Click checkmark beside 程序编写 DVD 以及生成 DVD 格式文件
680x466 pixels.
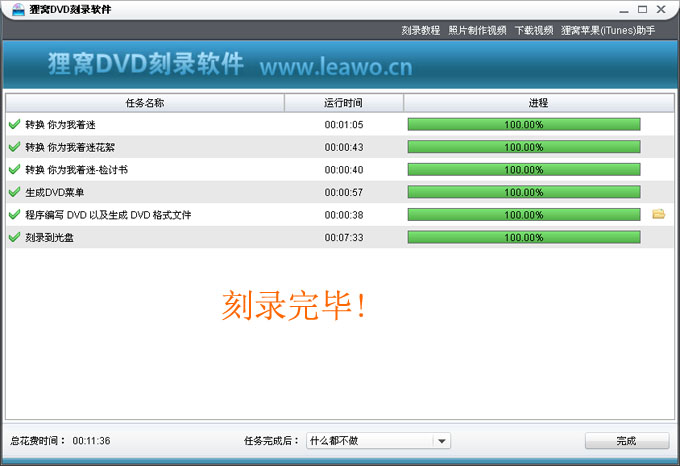click(14, 215)
